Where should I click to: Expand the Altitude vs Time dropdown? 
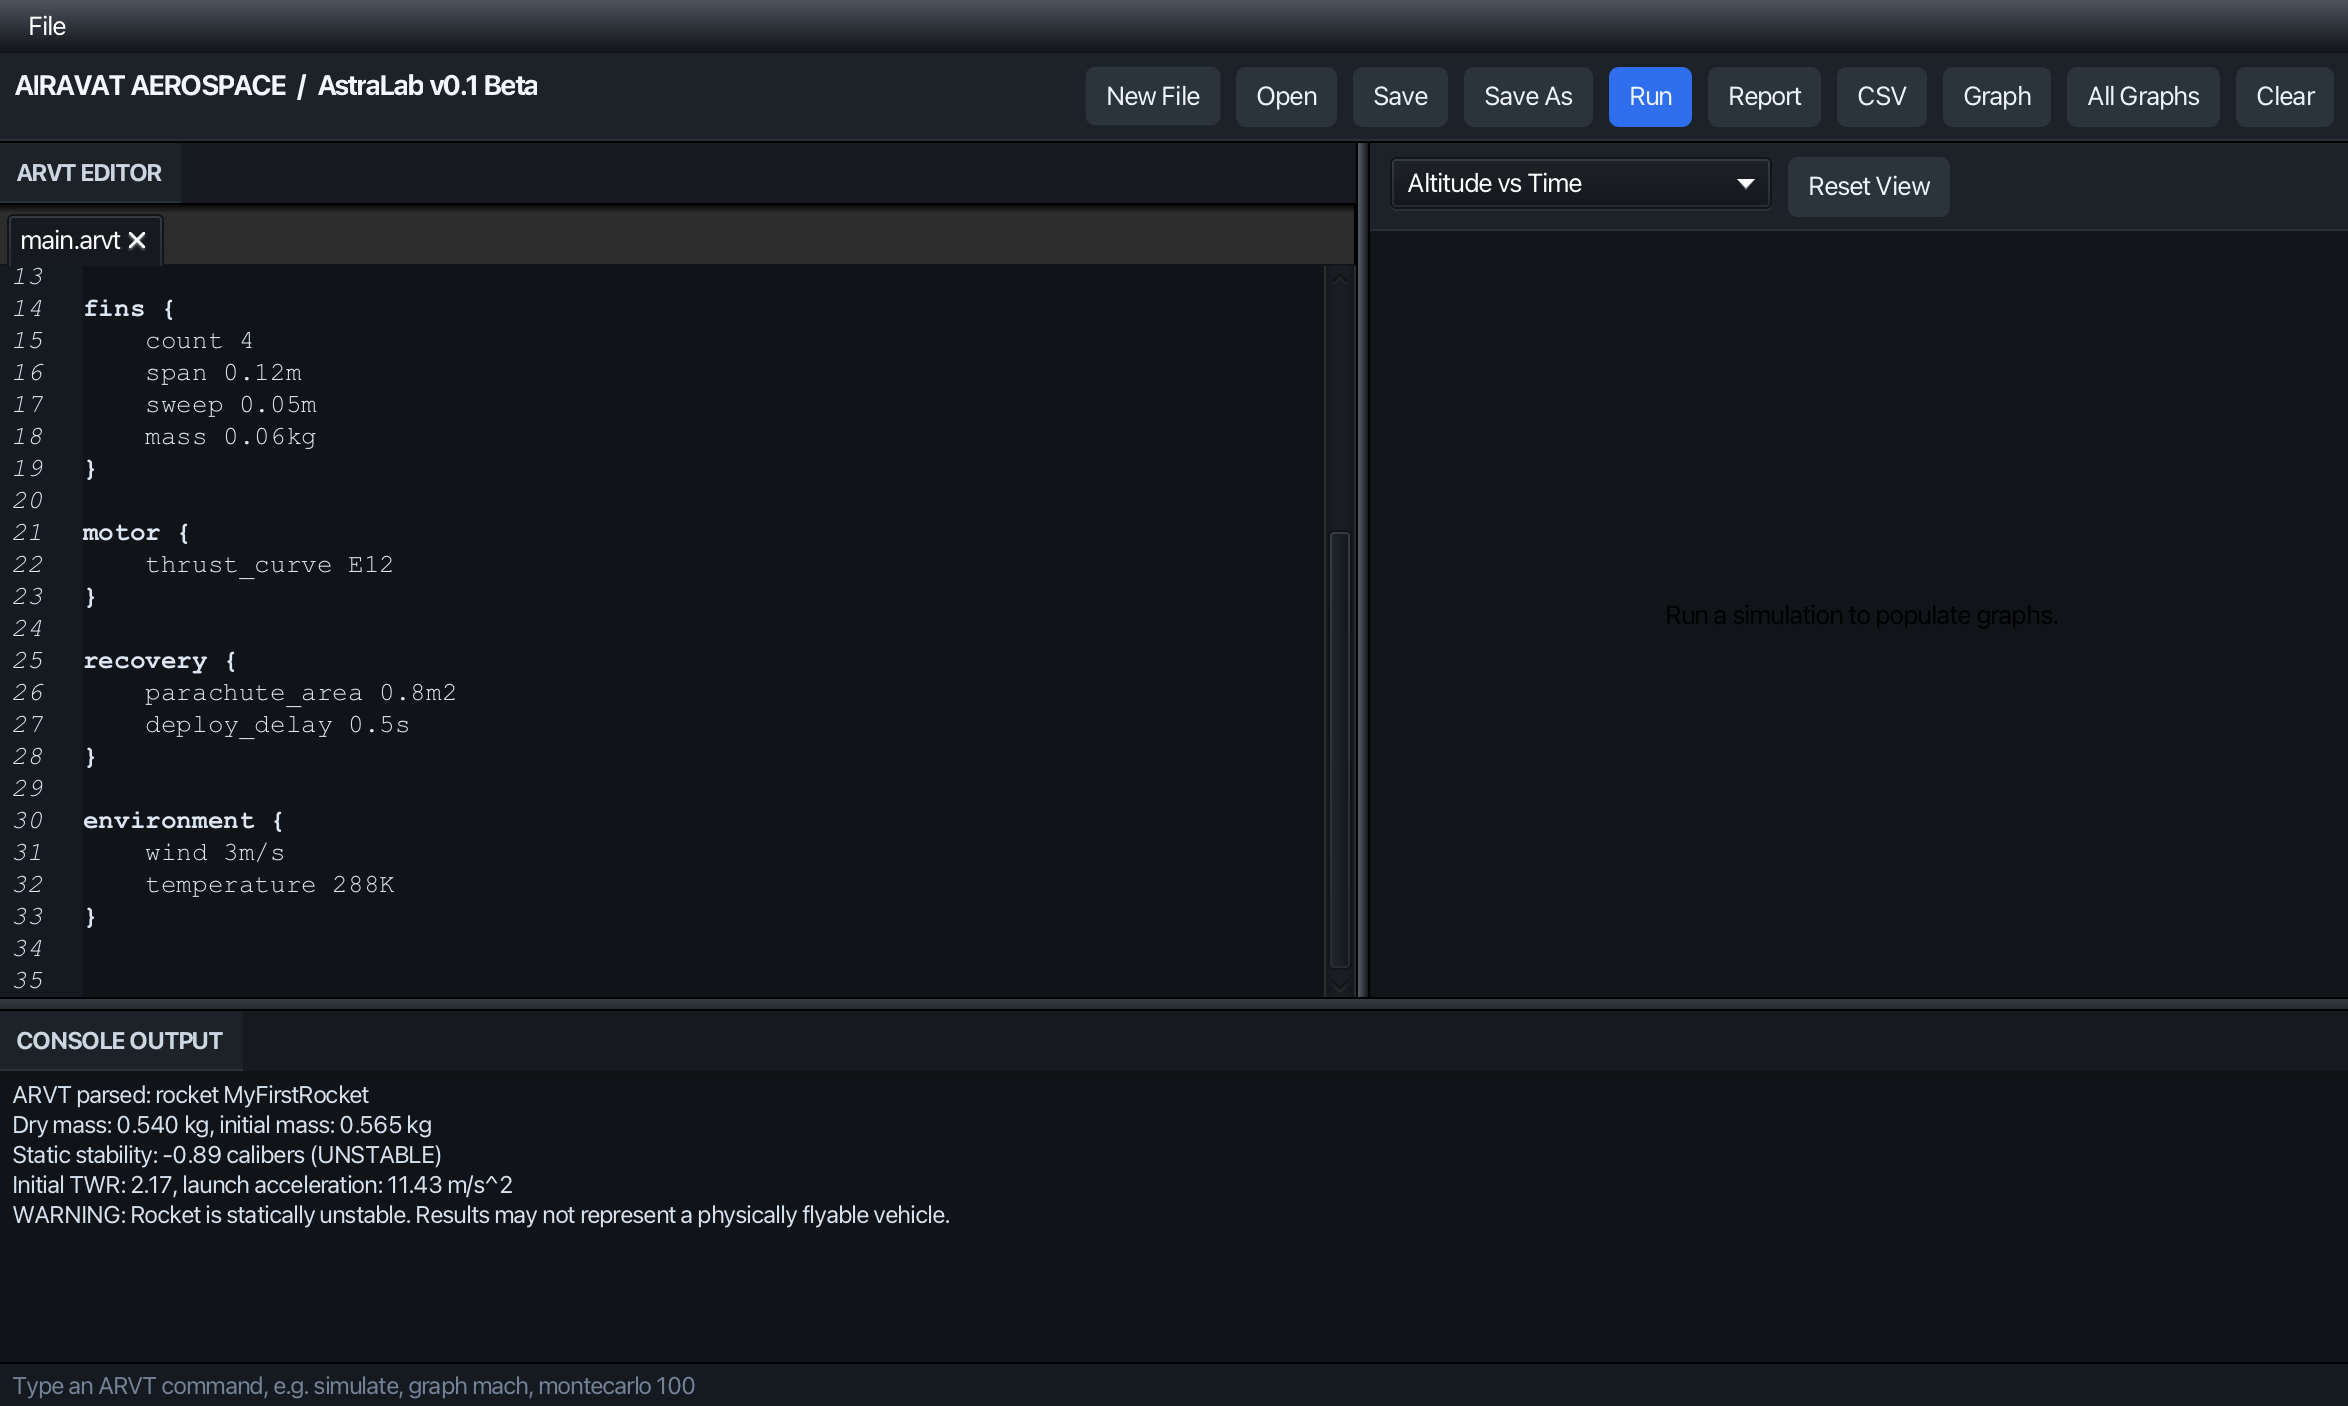click(1580, 184)
